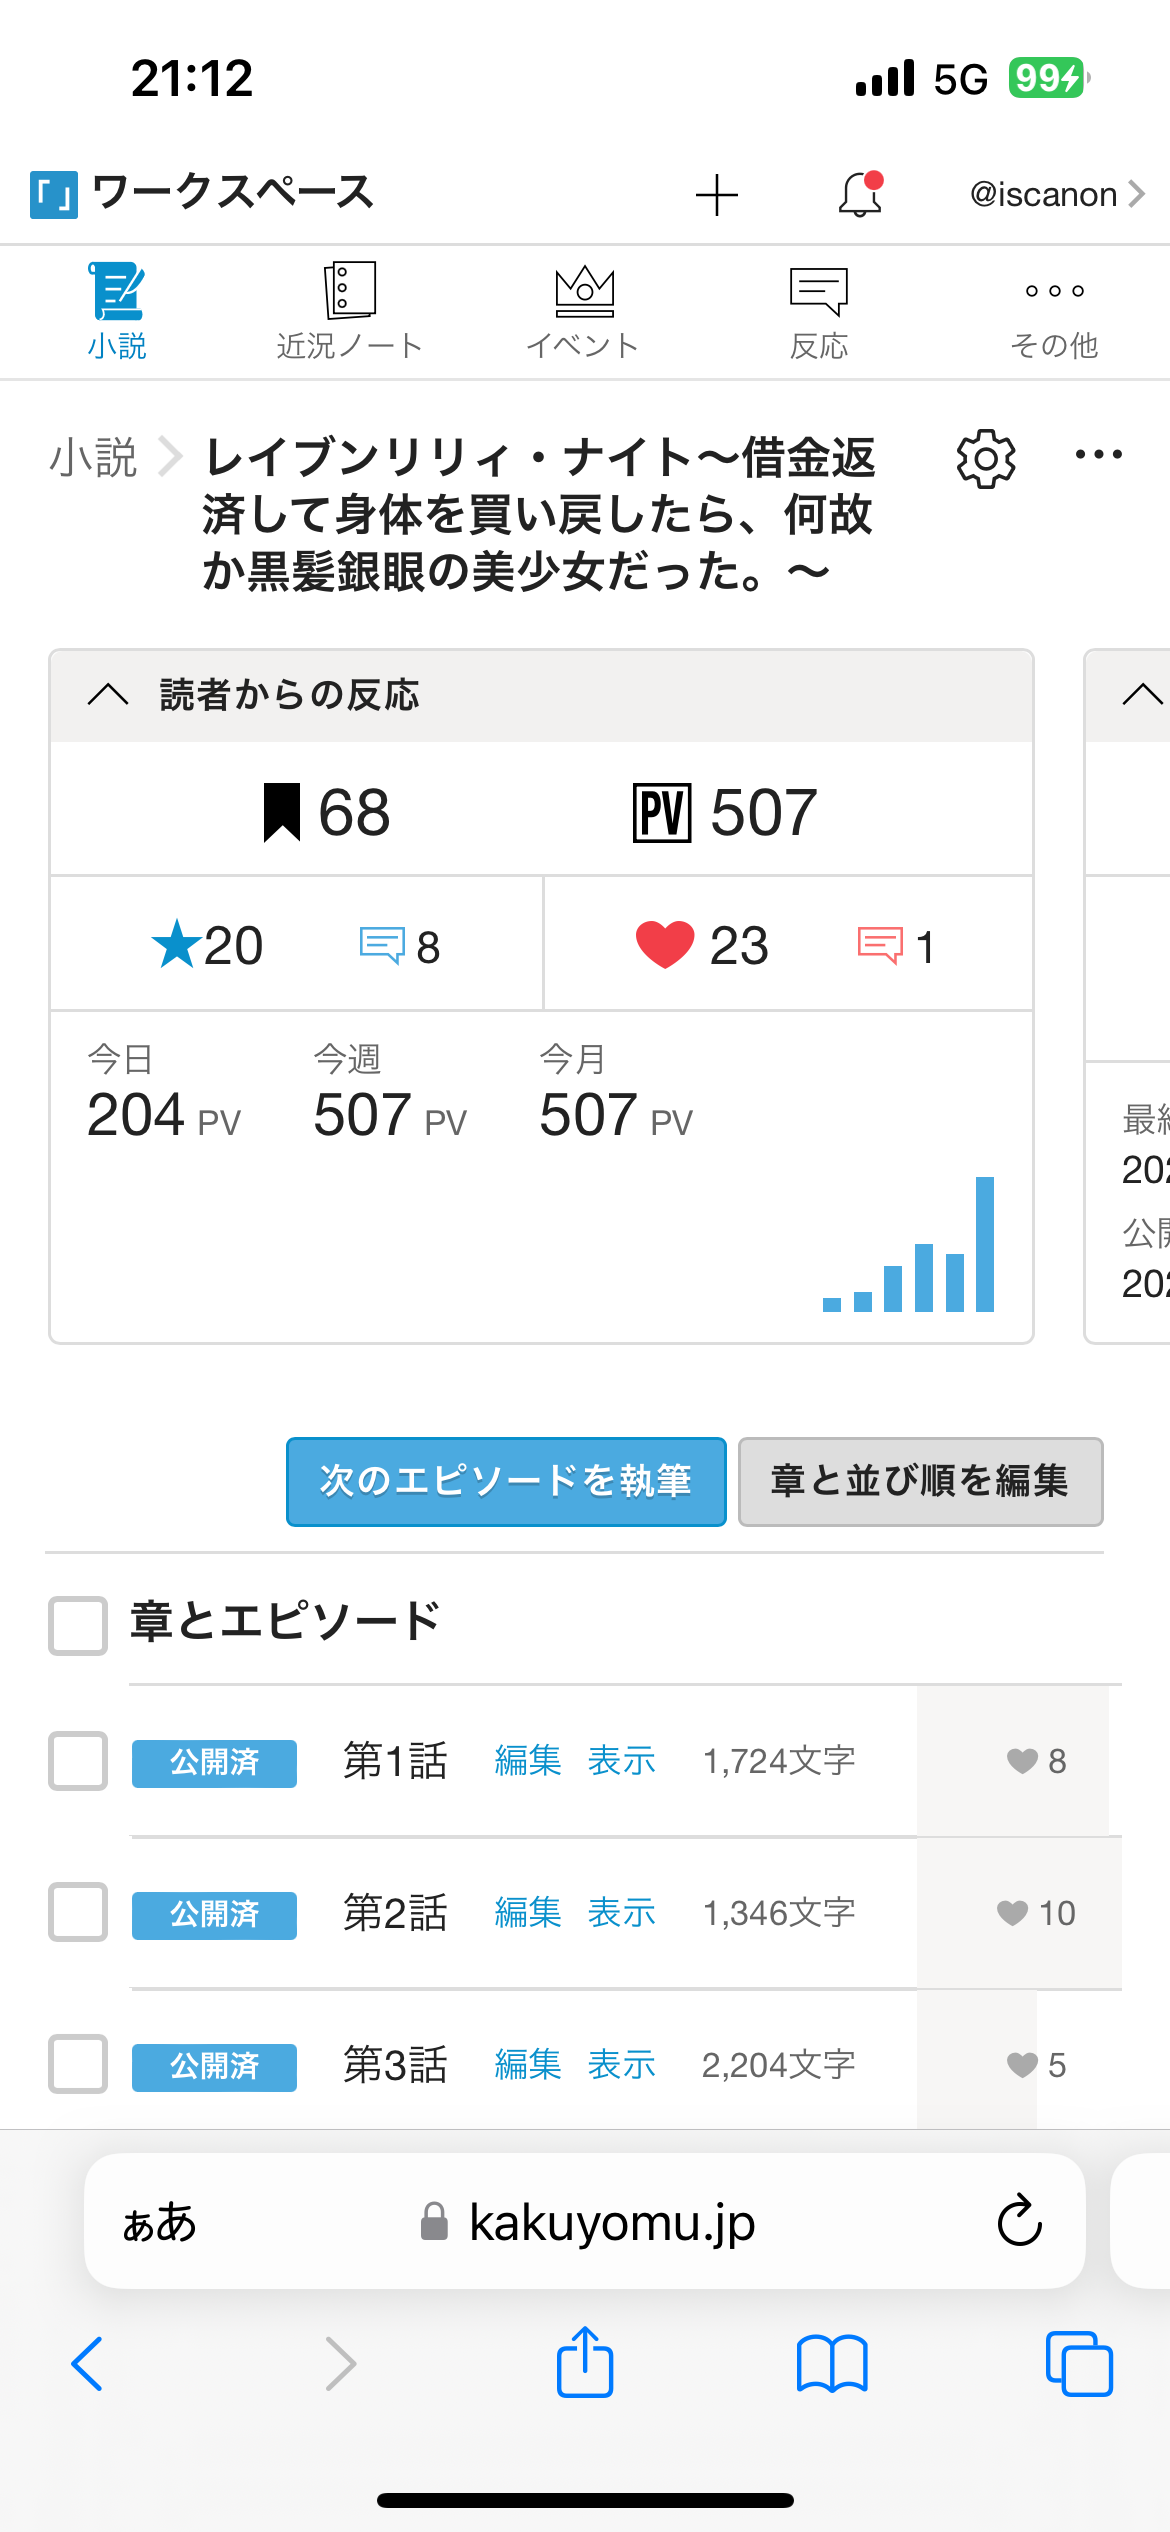
Task: Open the notifications bell icon
Action: (x=860, y=194)
